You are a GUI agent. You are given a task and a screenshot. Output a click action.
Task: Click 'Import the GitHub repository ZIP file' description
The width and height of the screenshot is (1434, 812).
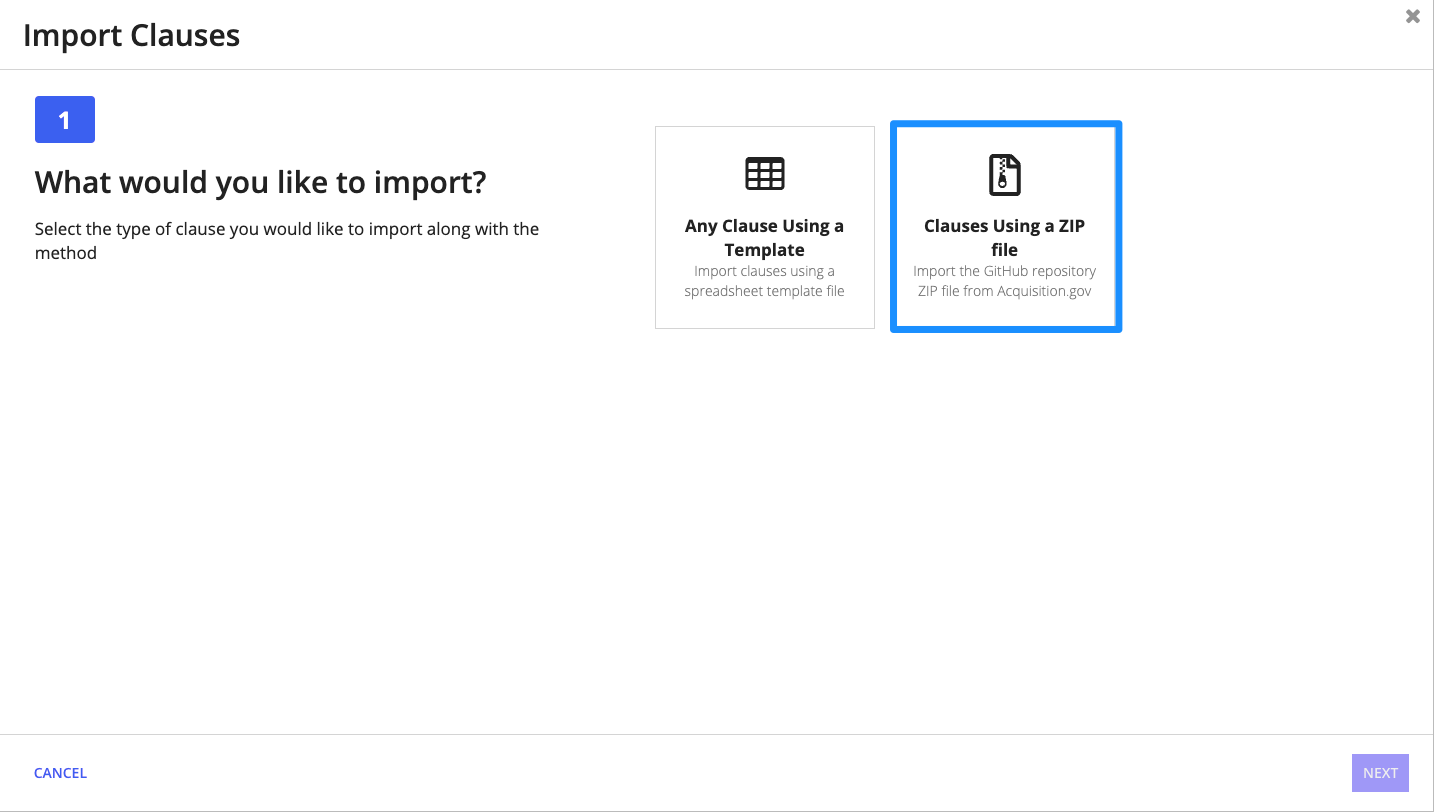1005,281
